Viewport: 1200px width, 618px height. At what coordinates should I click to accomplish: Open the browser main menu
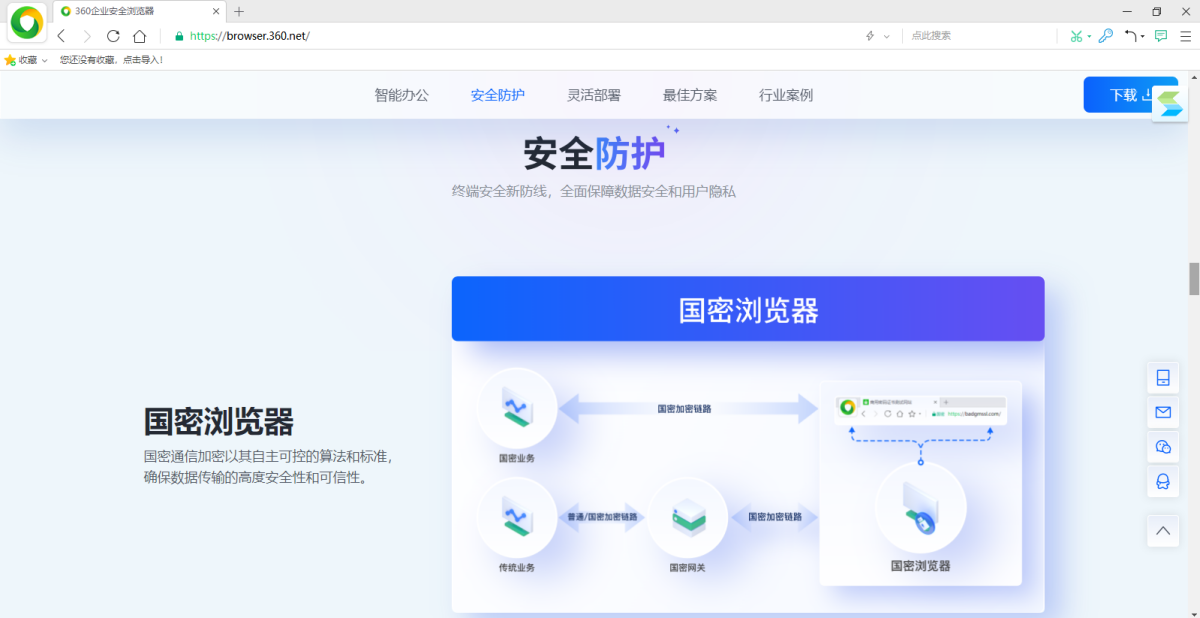point(1185,35)
